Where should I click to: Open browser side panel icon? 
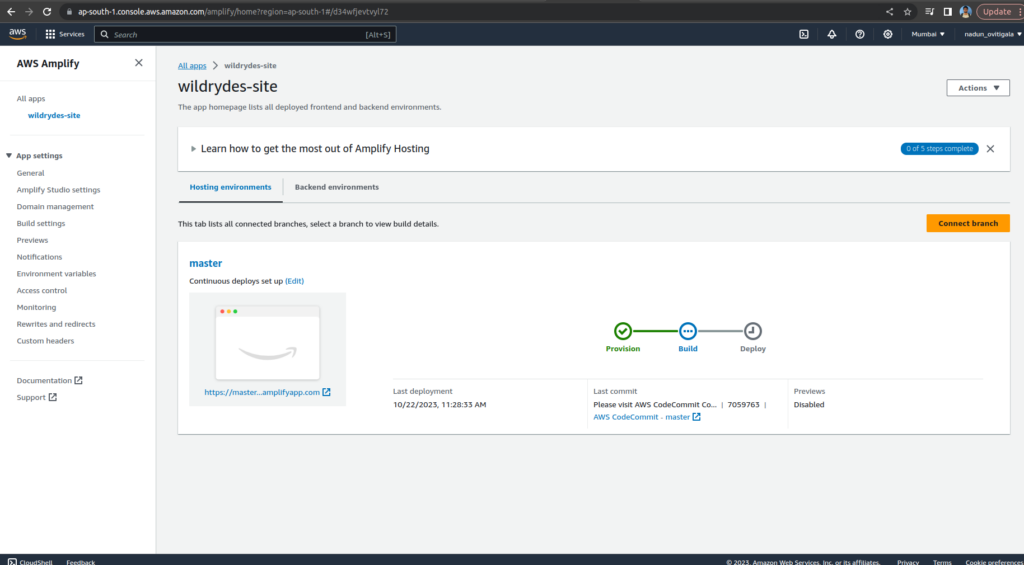948,12
